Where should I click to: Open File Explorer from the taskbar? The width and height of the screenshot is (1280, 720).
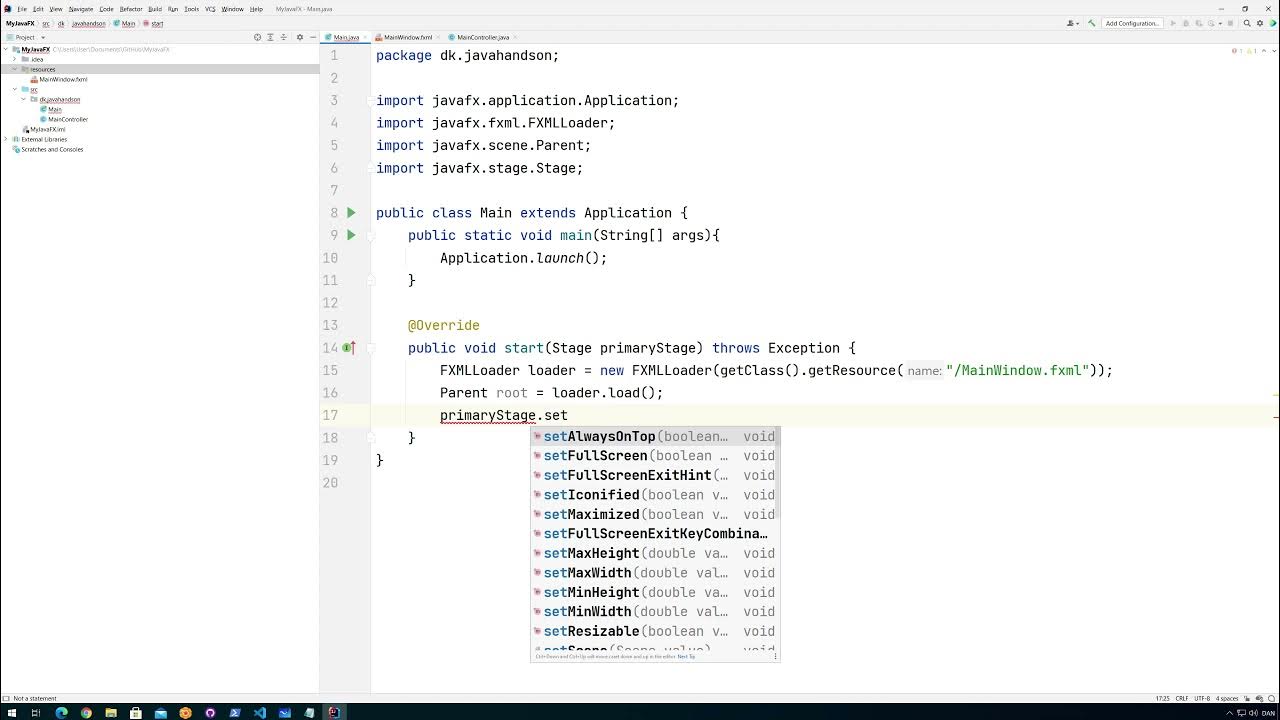click(111, 713)
